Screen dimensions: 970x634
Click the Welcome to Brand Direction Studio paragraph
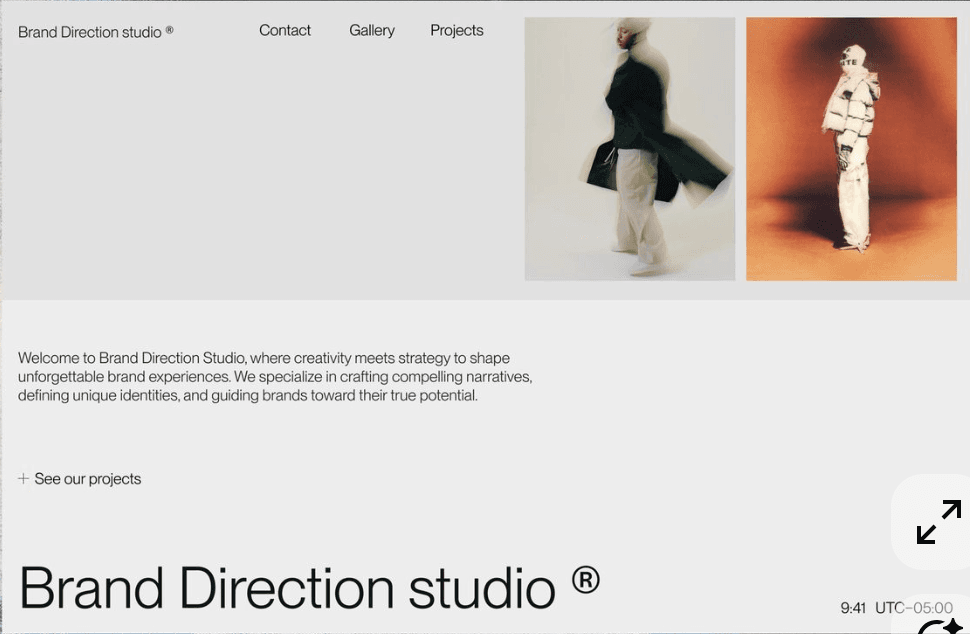tap(275, 376)
